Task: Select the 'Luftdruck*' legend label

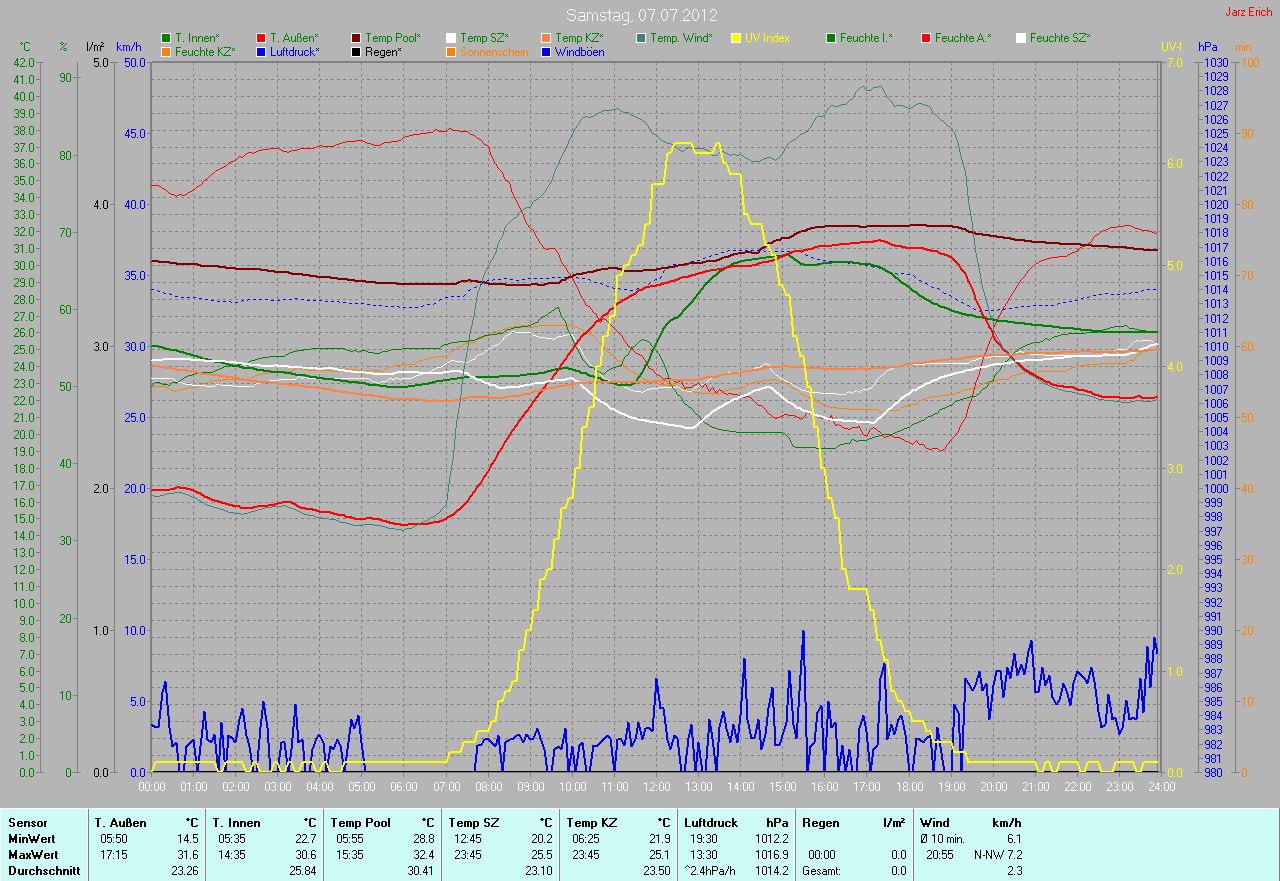Action: tap(294, 51)
